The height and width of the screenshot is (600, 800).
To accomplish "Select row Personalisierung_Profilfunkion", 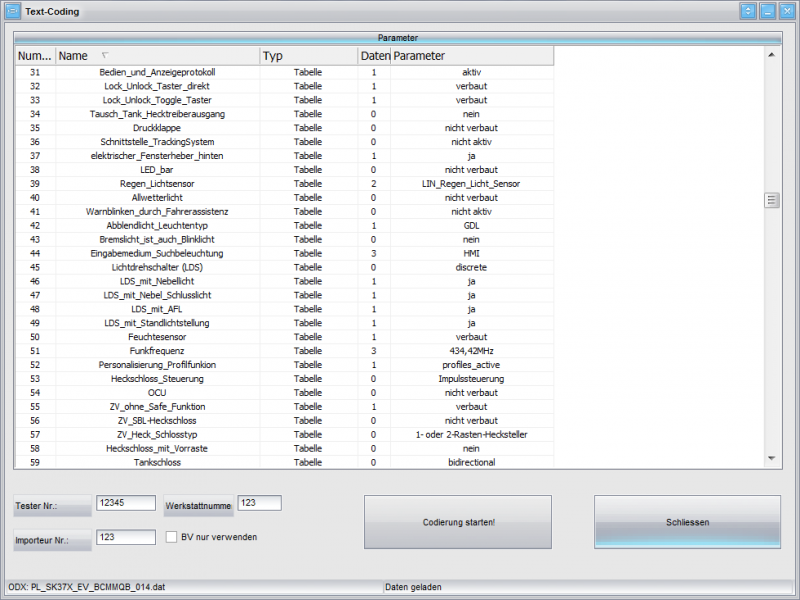I will 285,365.
